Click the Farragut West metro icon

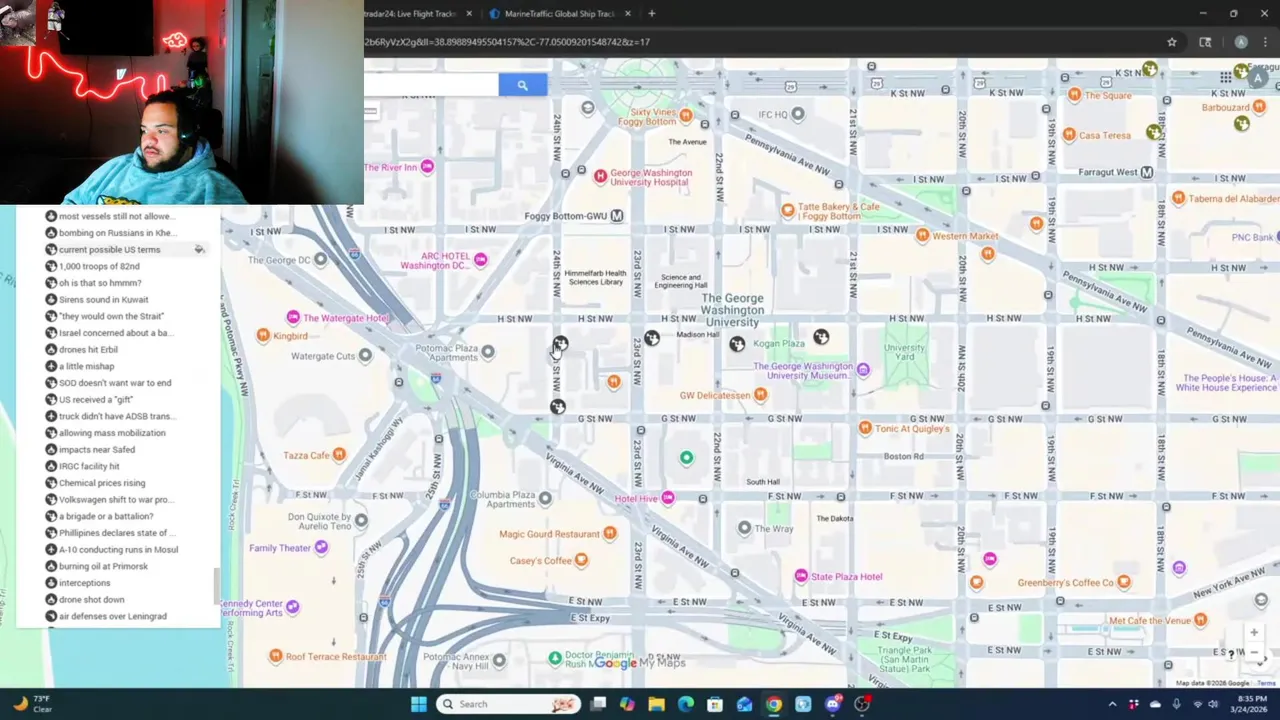[1147, 172]
